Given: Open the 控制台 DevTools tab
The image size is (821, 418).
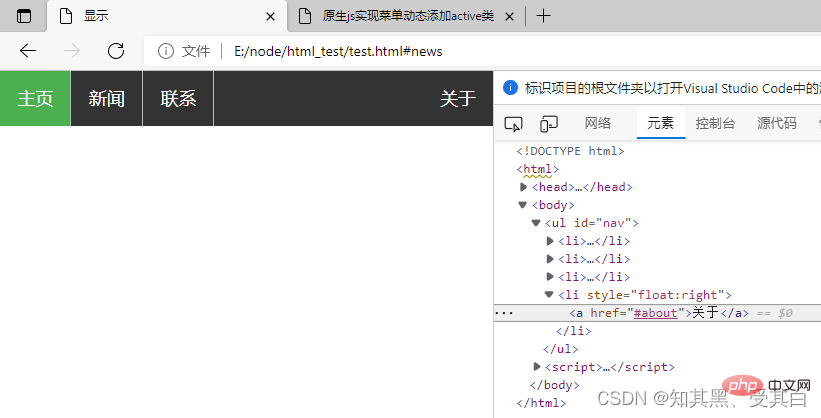Looking at the screenshot, I should pos(715,123).
